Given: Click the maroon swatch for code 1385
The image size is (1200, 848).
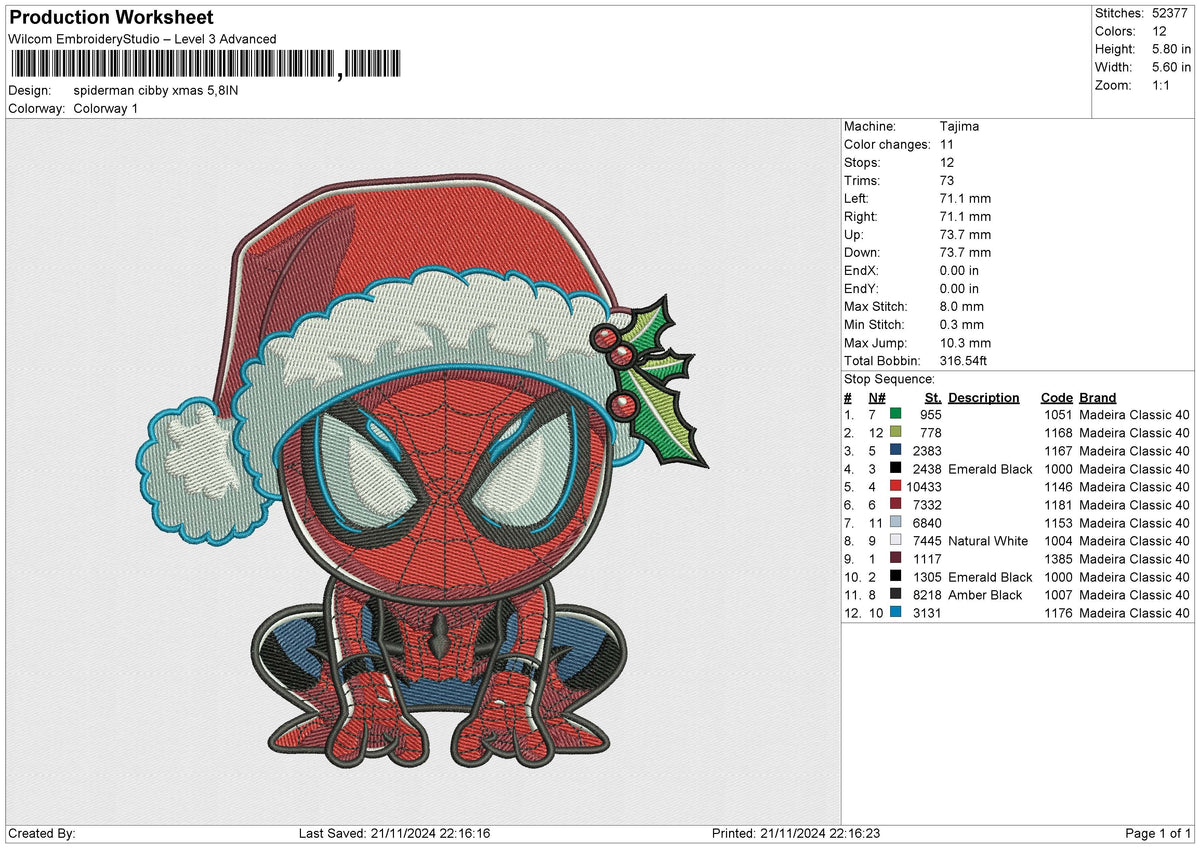Looking at the screenshot, I should click(x=896, y=558).
